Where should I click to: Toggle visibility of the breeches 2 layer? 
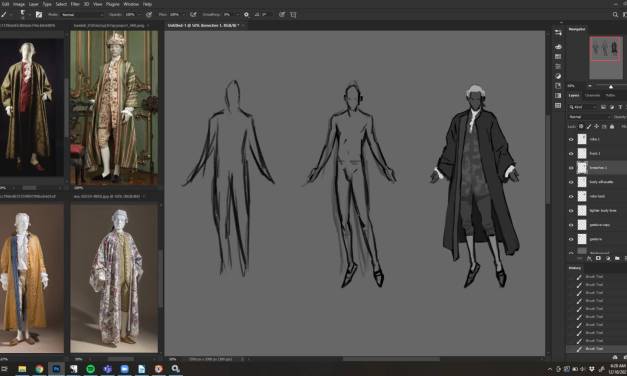point(571,168)
